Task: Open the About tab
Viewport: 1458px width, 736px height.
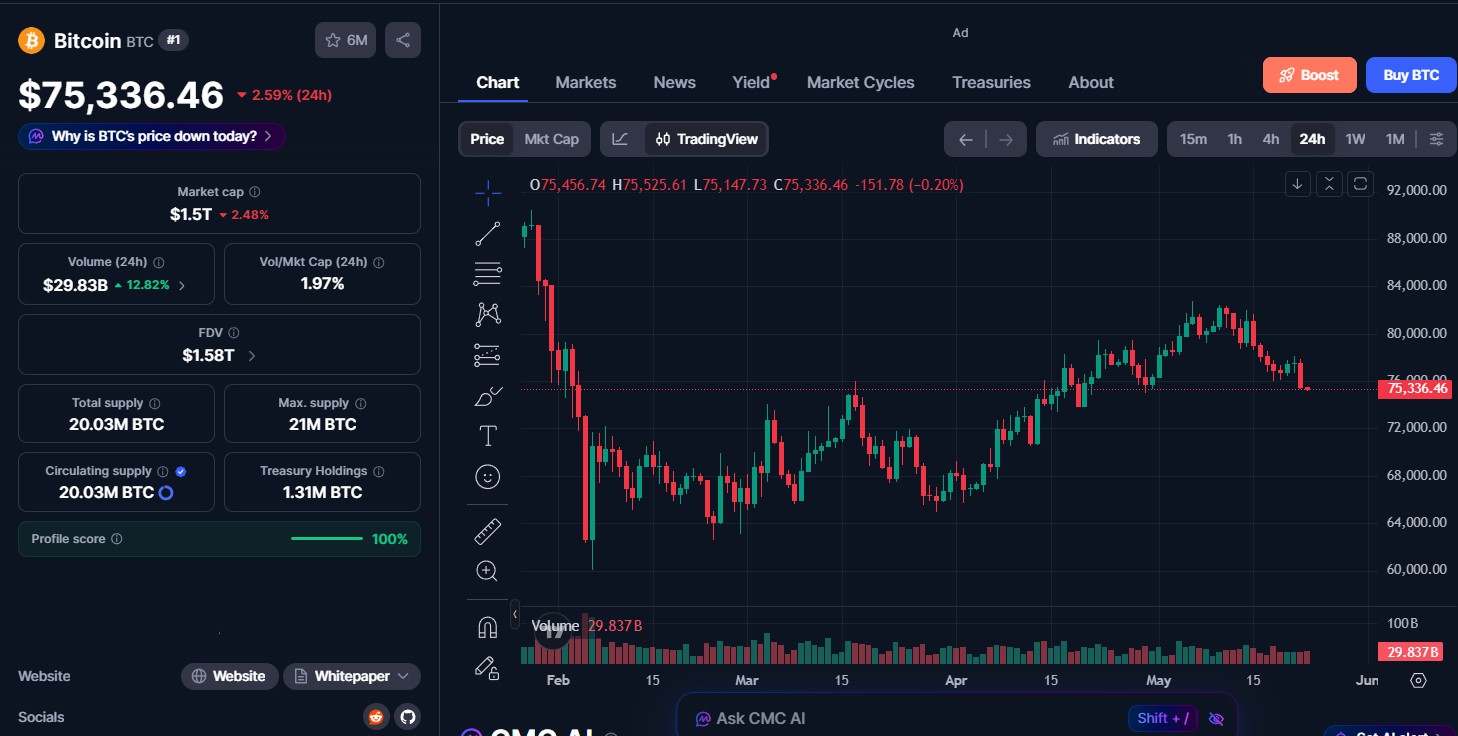Action: click(x=1091, y=82)
